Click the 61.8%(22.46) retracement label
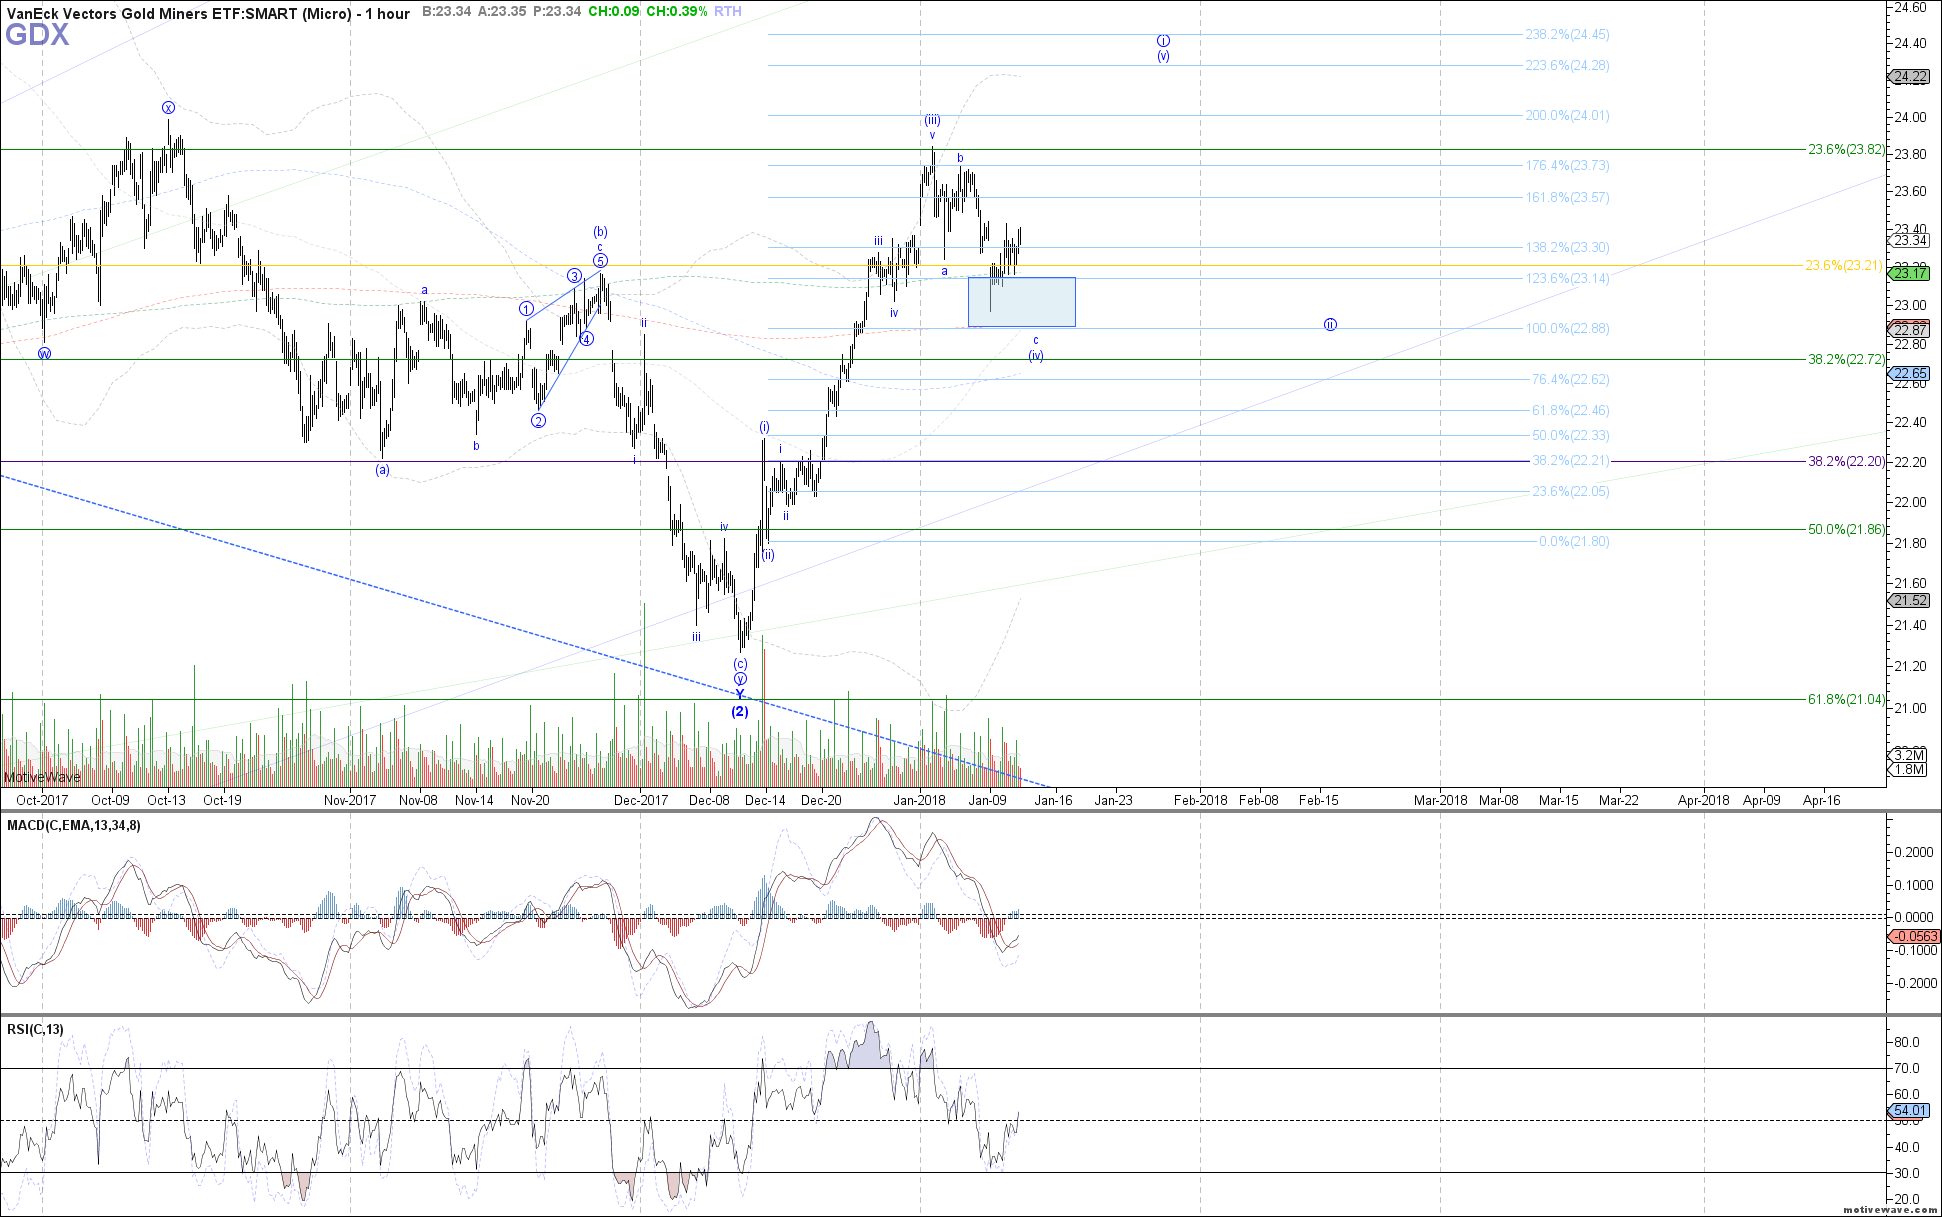The height and width of the screenshot is (1217, 1942). tap(1570, 410)
